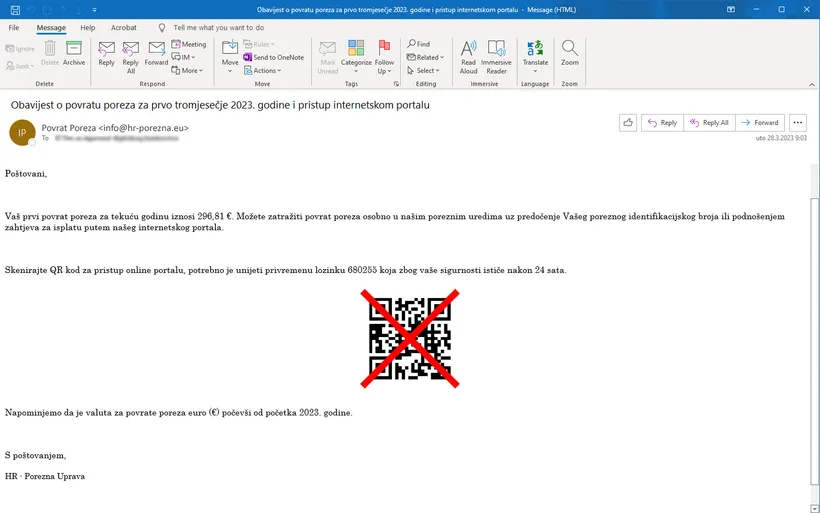The width and height of the screenshot is (820, 513).
Task: Open the Help tab
Action: click(x=88, y=28)
